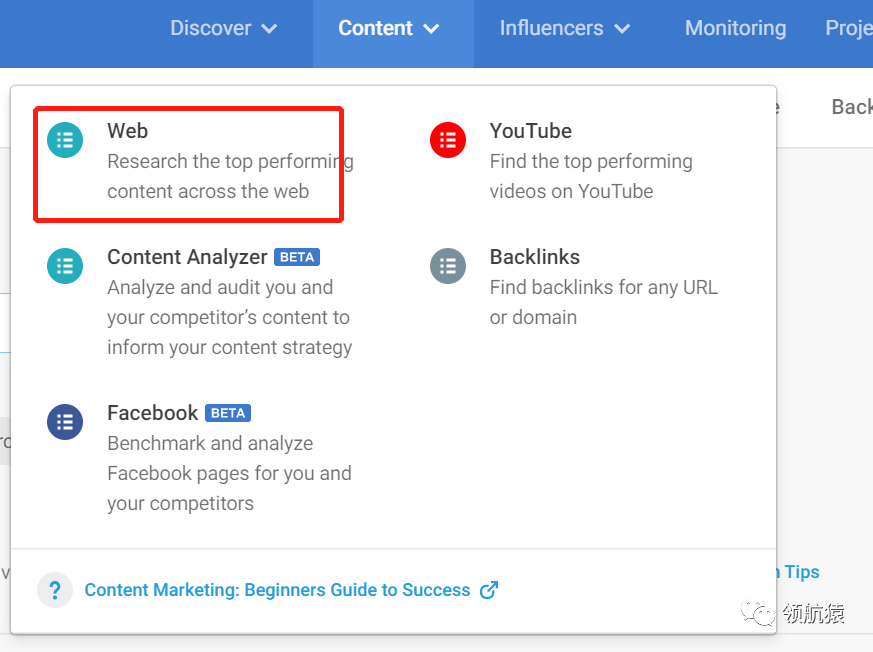The image size is (873, 652).
Task: Open Content Marketing Beginners Guide link
Action: click(x=277, y=590)
